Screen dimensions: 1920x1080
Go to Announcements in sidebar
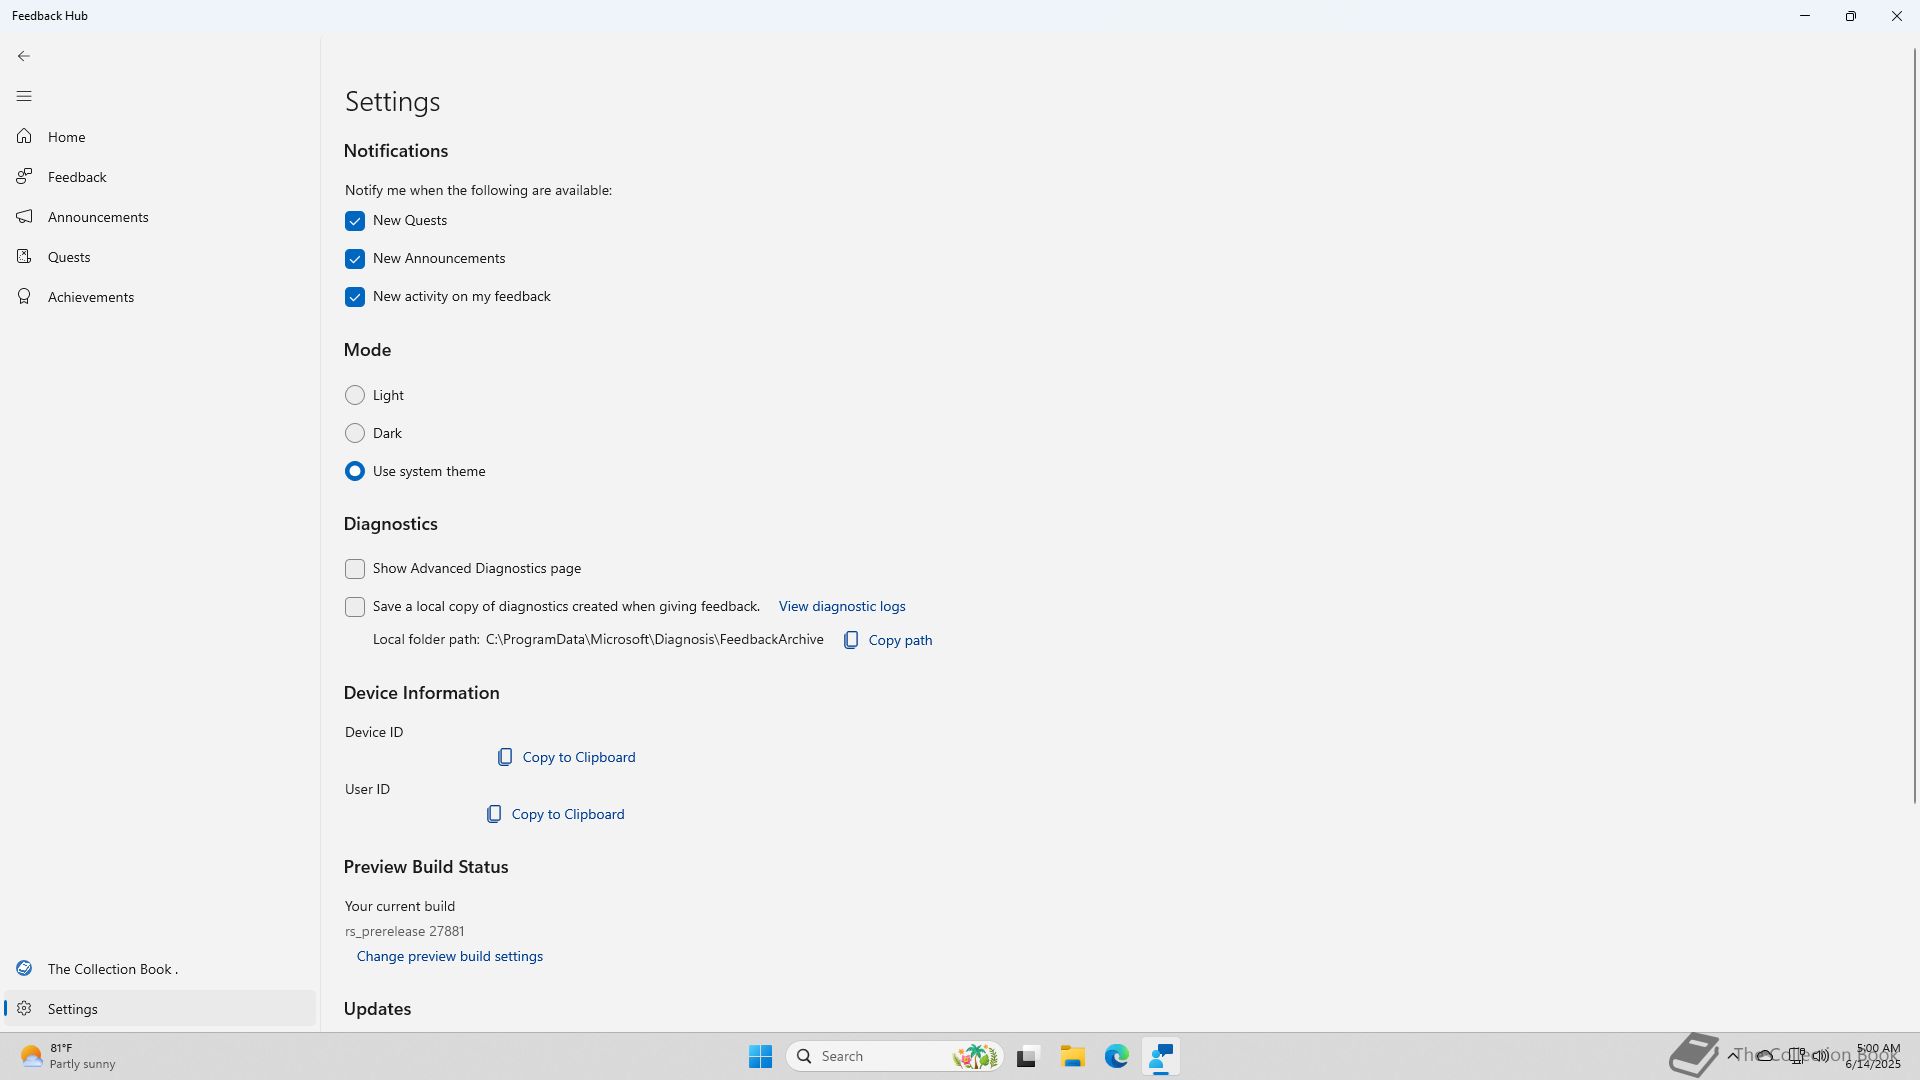pos(97,217)
